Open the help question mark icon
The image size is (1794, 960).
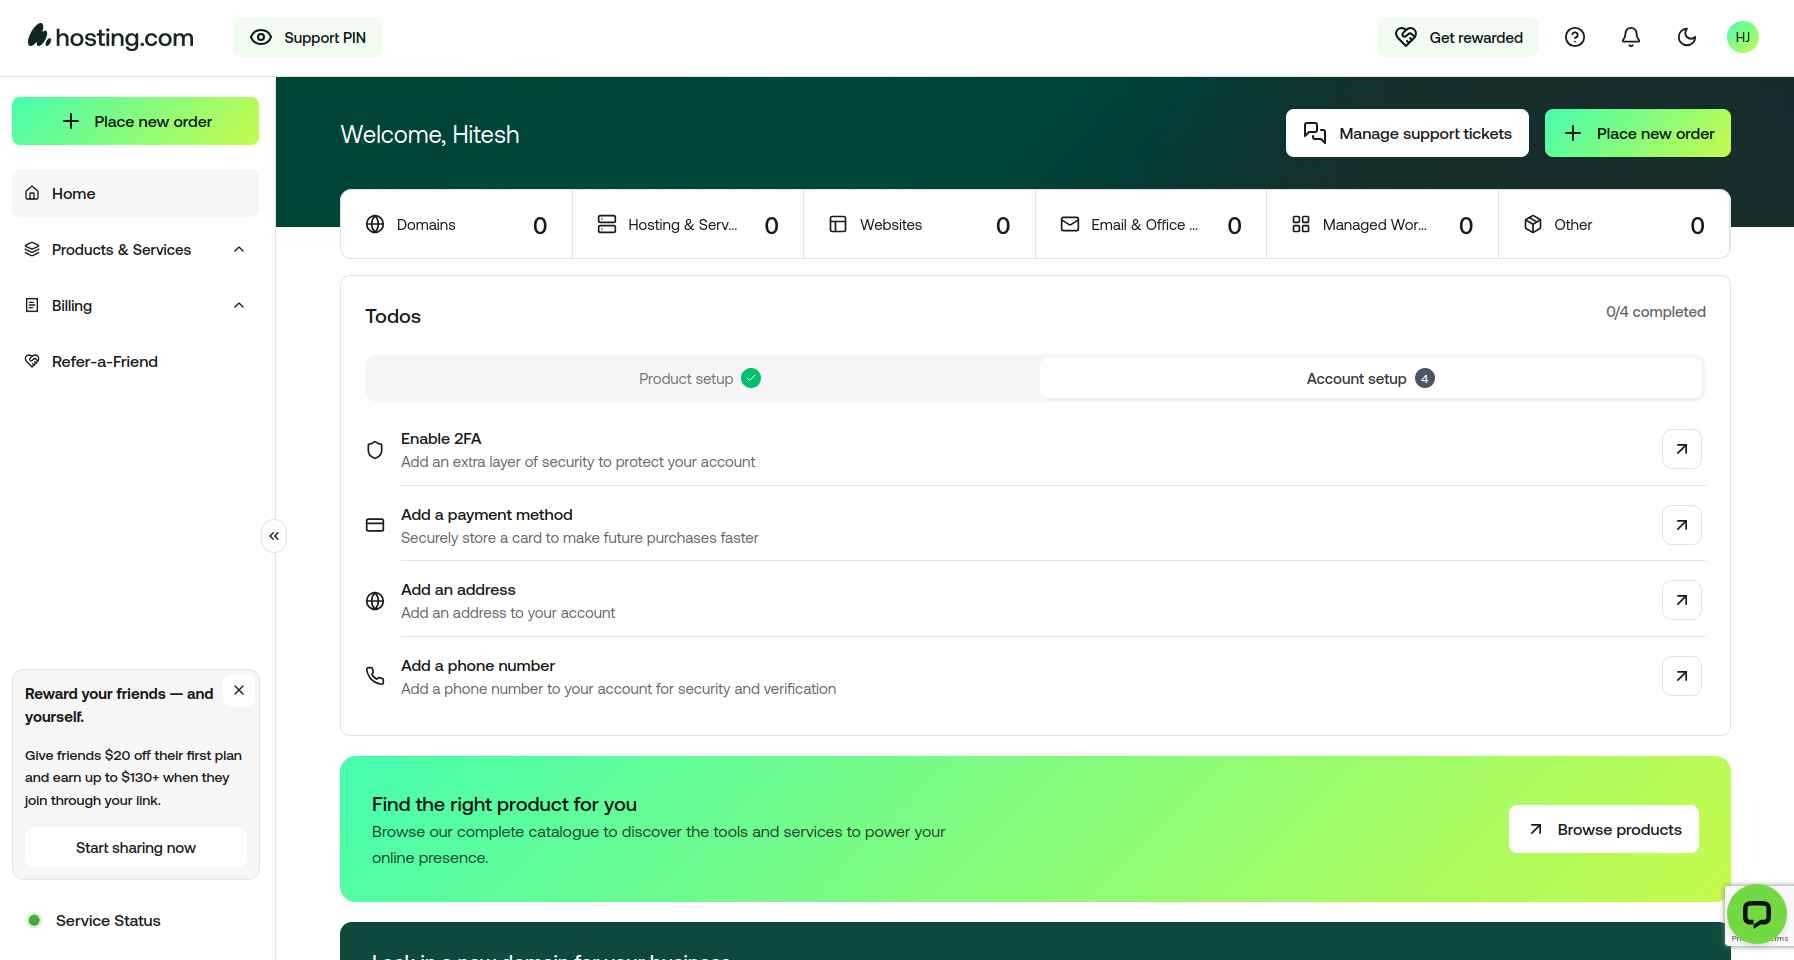click(x=1574, y=37)
